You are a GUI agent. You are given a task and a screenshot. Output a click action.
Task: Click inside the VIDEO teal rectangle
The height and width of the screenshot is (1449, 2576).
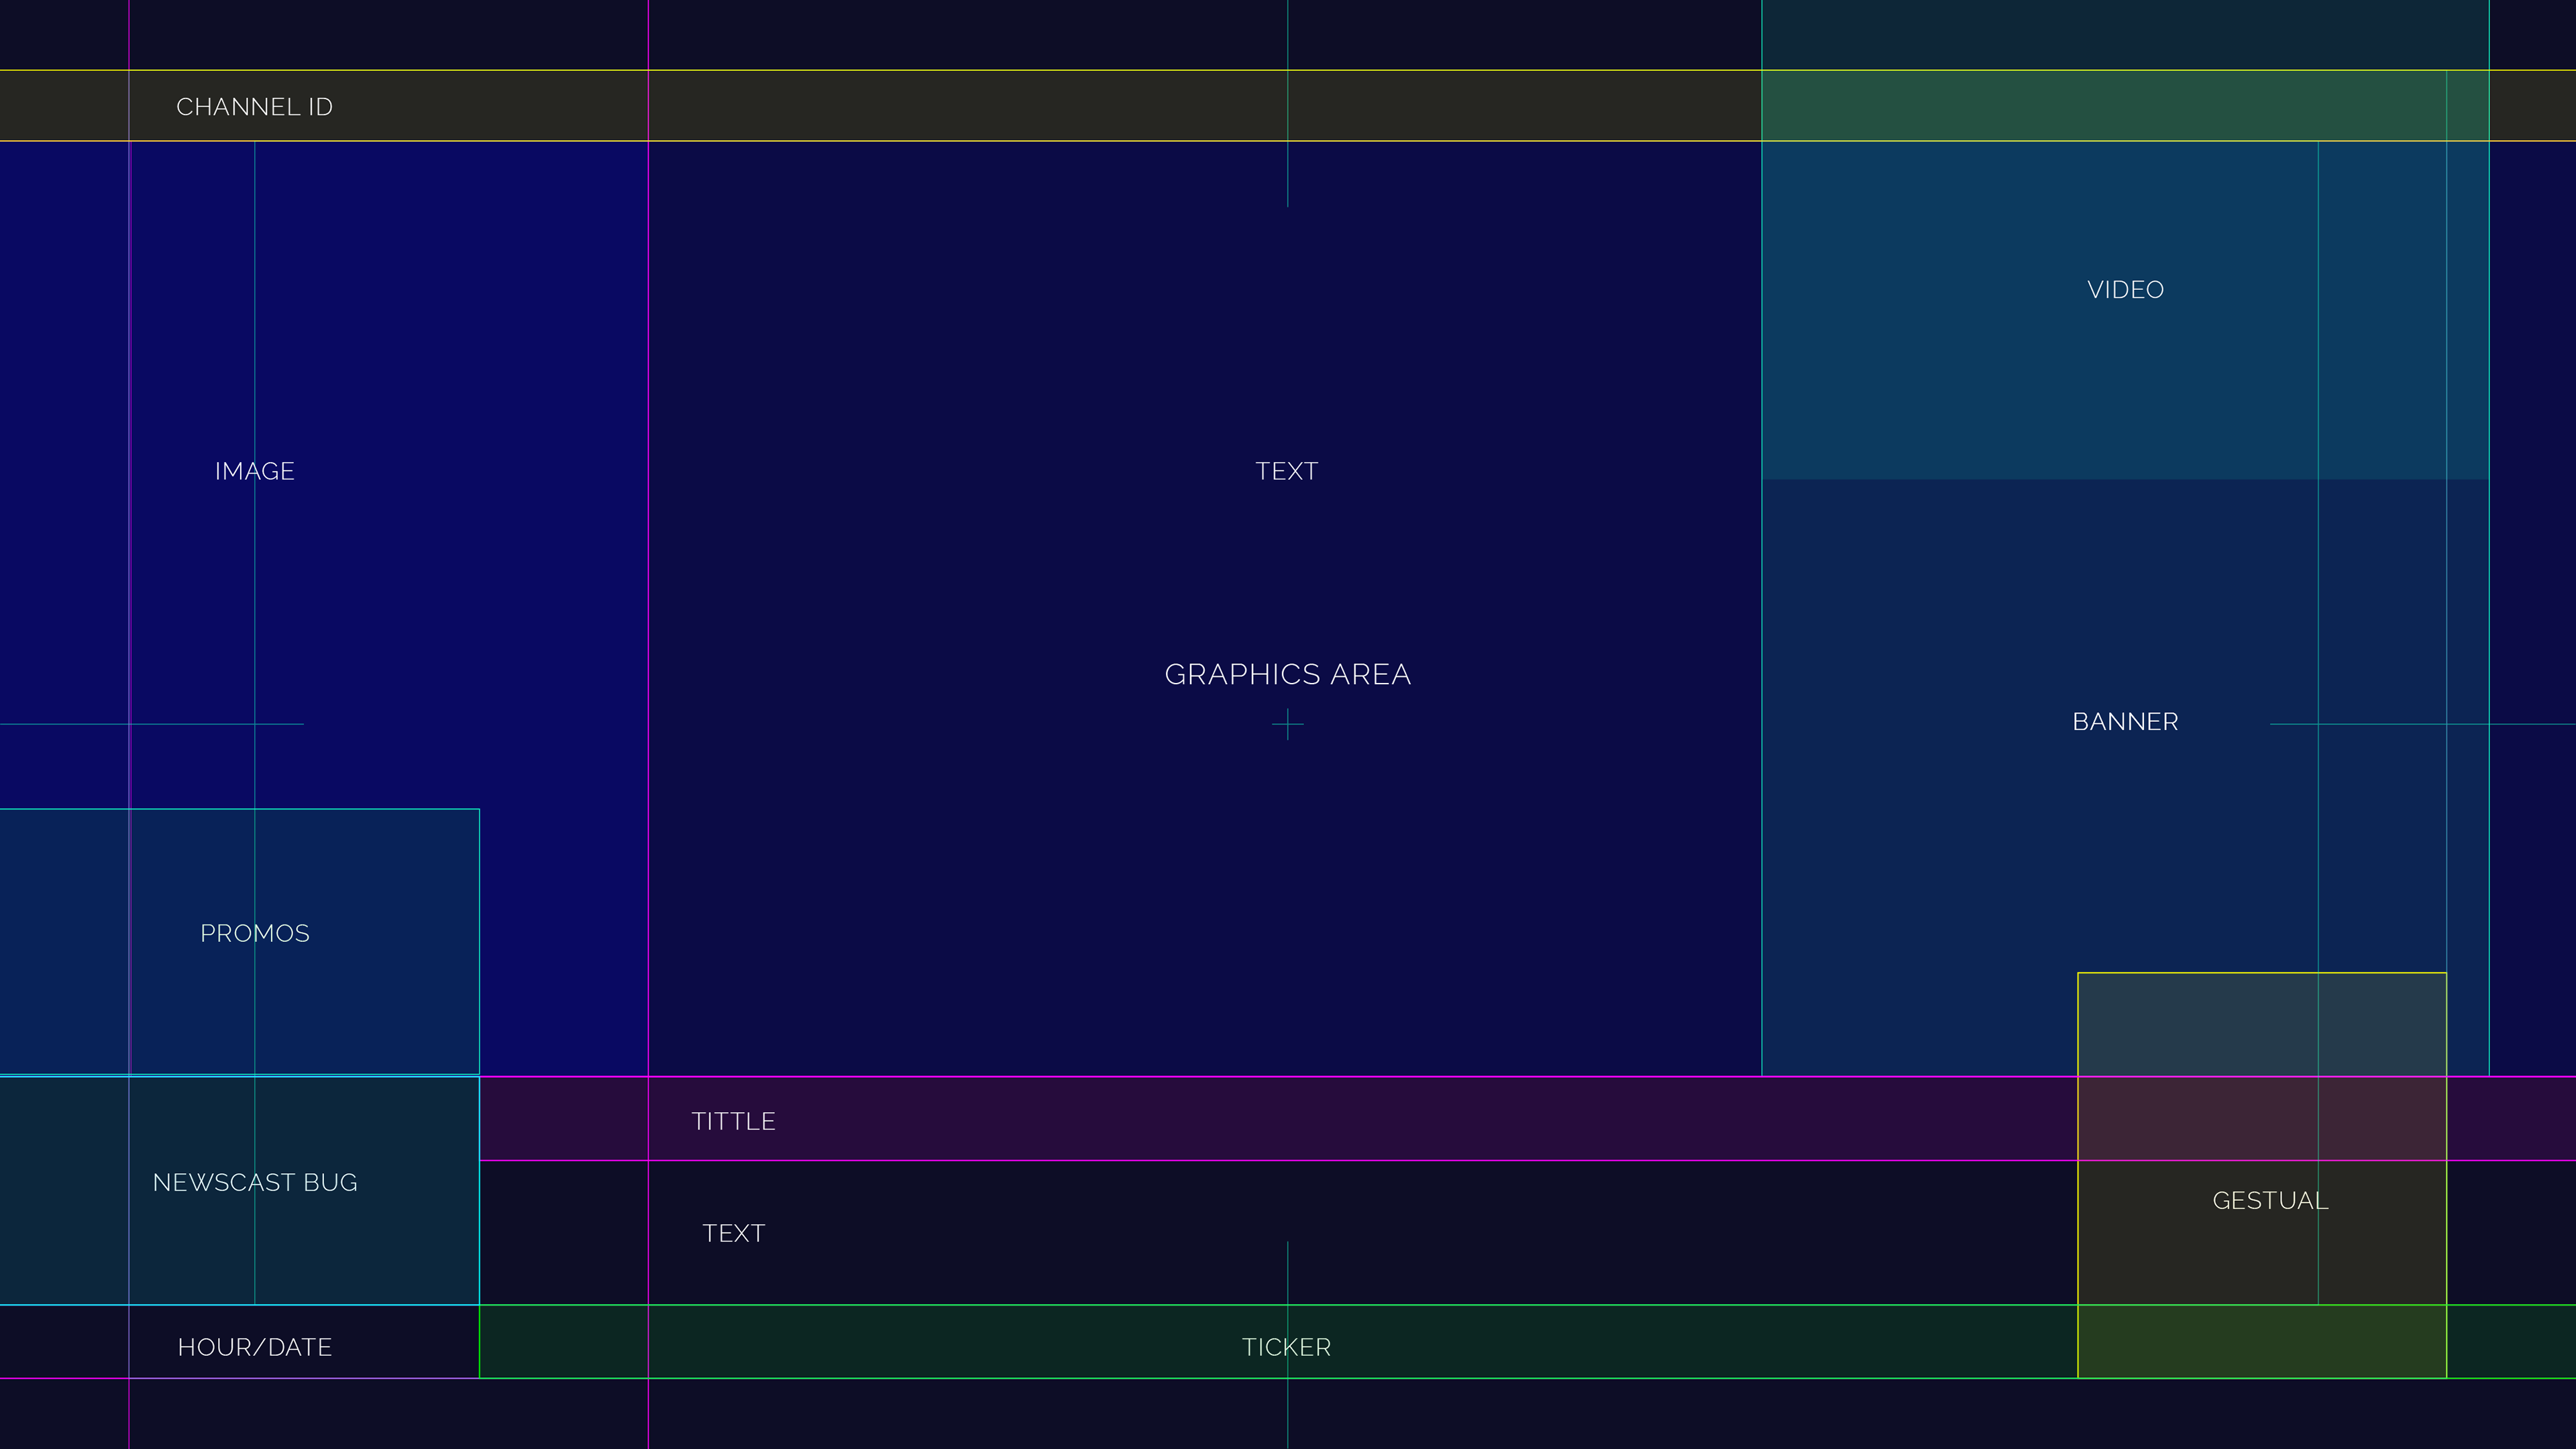pyautogui.click(x=1950, y=380)
